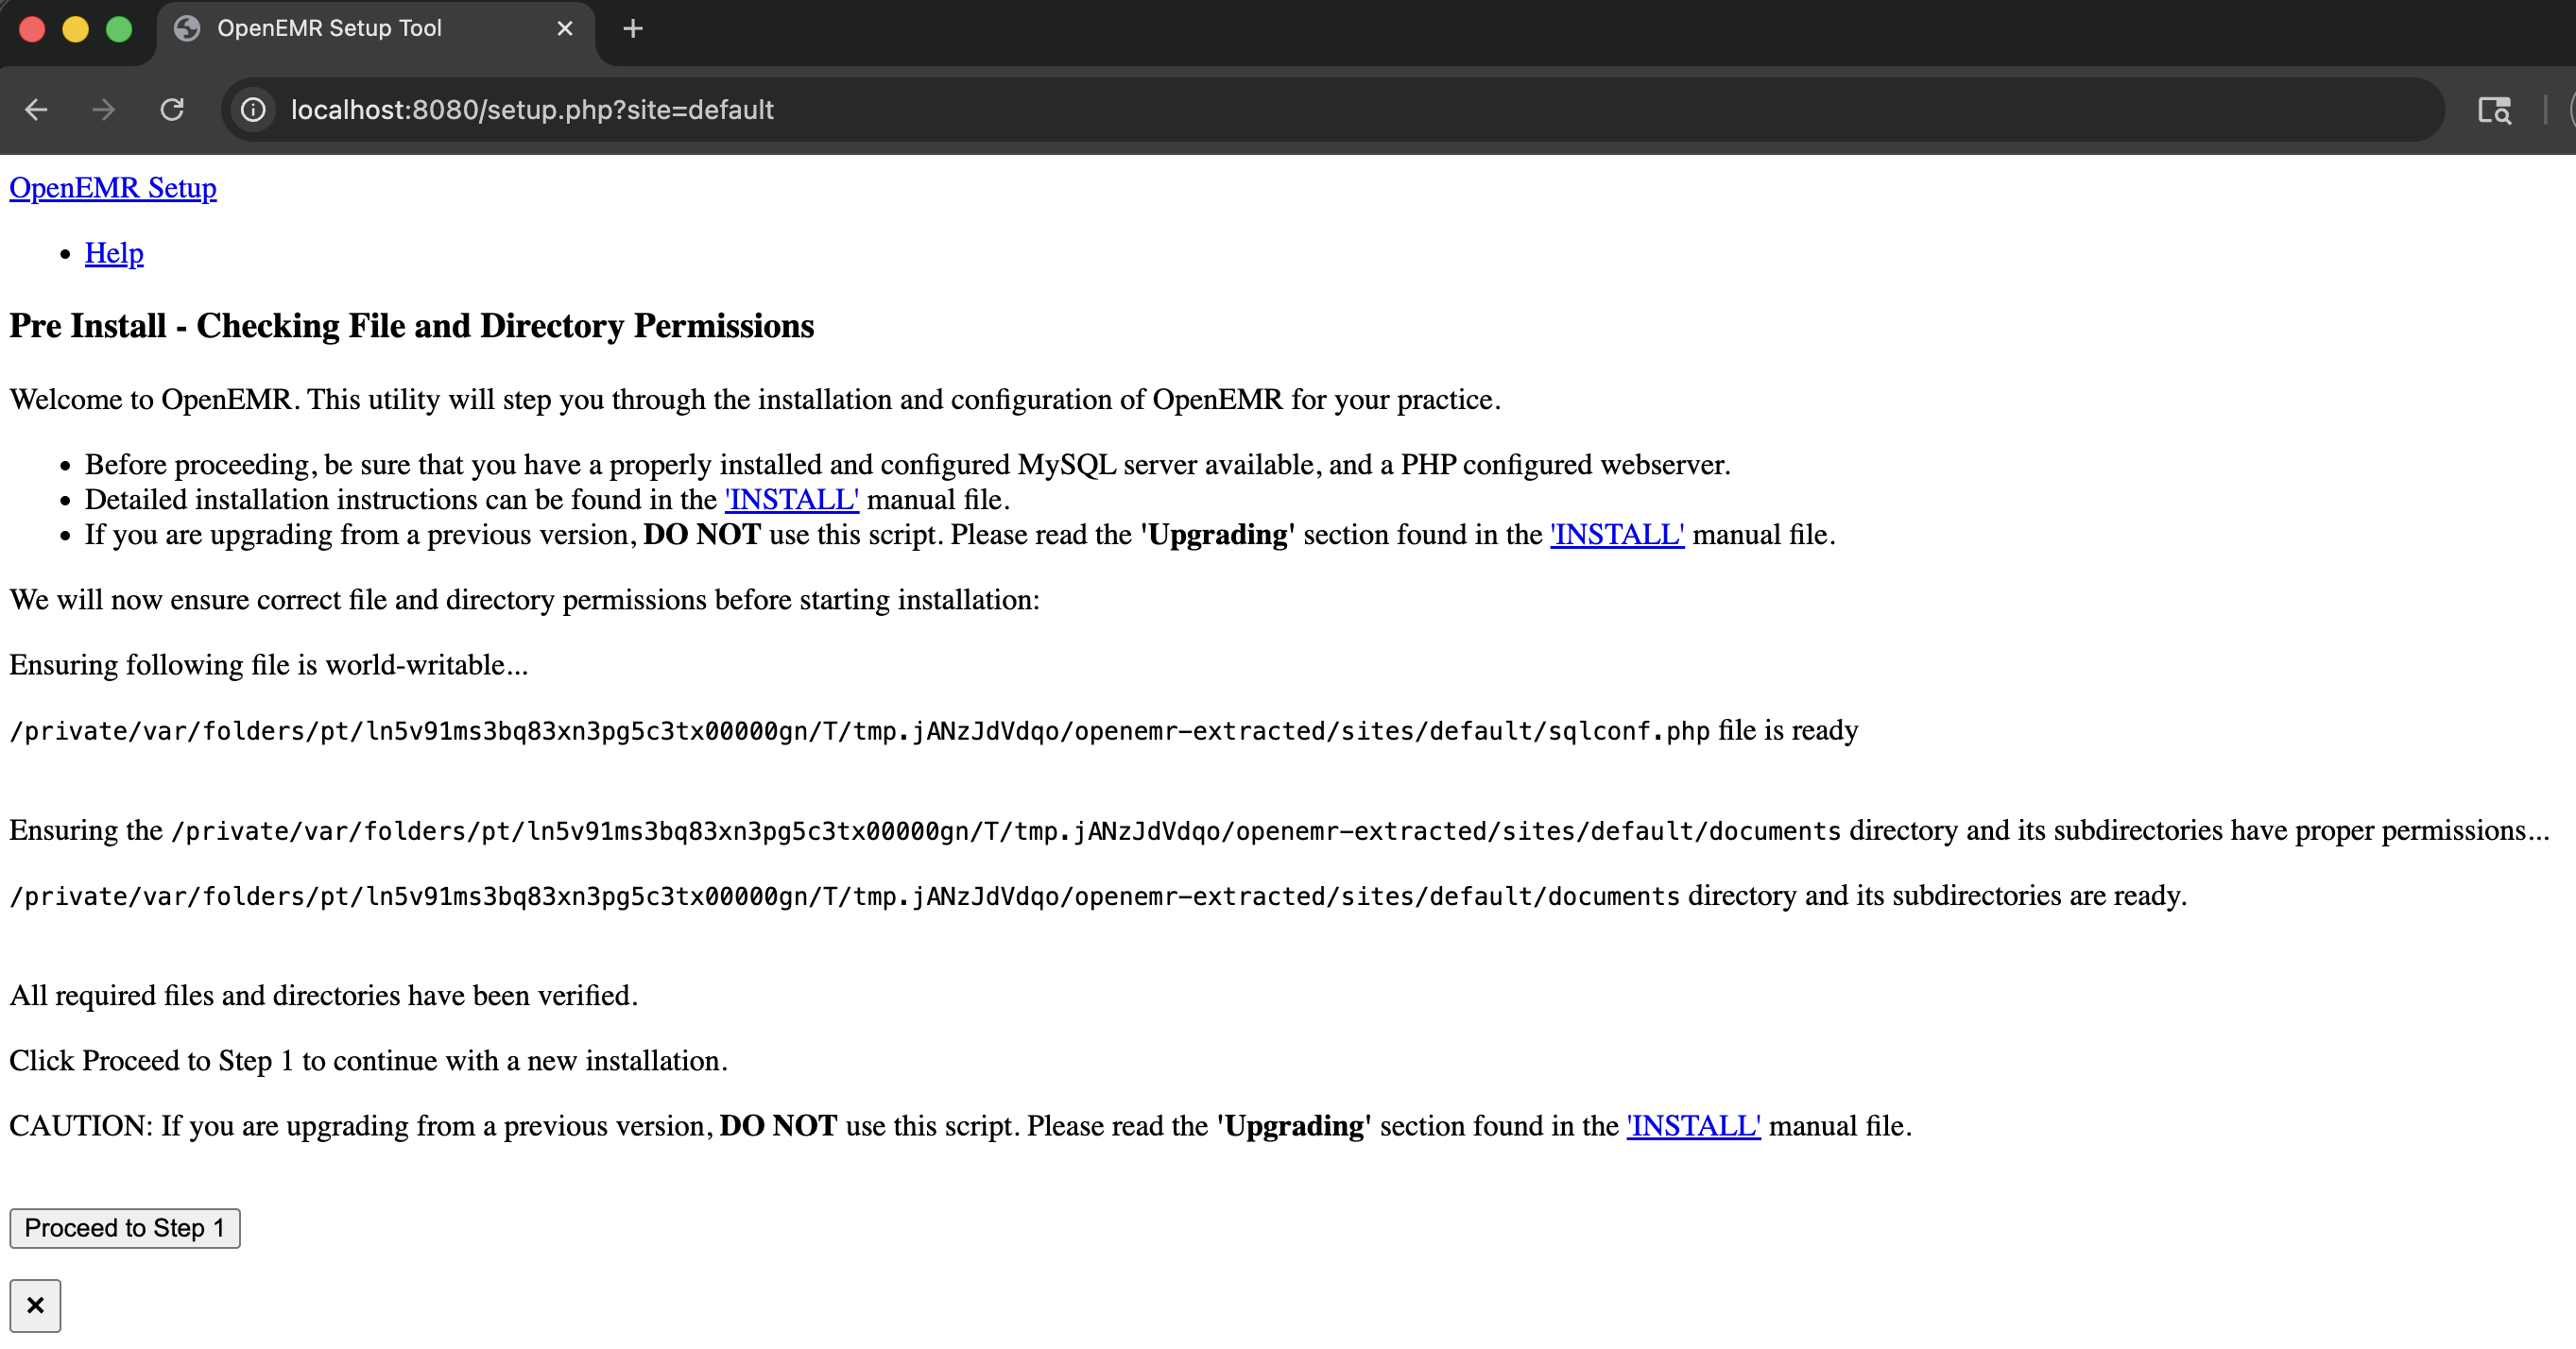
Task: Close the browser window with red button
Action: pos(32,29)
